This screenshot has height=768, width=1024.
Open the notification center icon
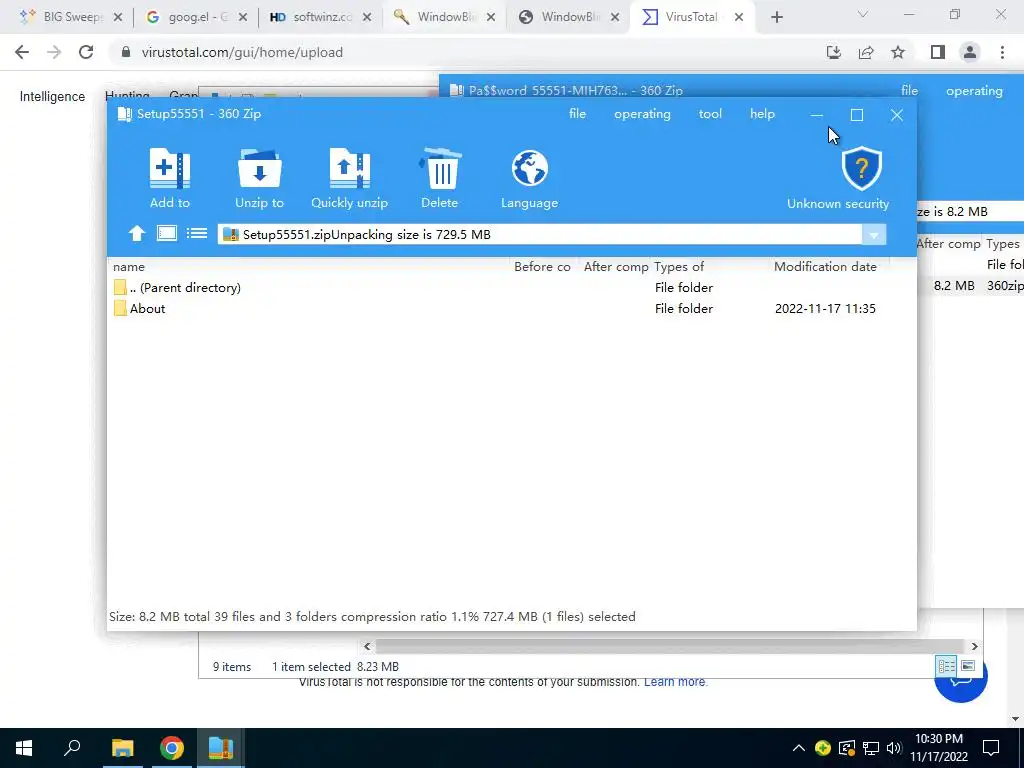tap(991, 748)
